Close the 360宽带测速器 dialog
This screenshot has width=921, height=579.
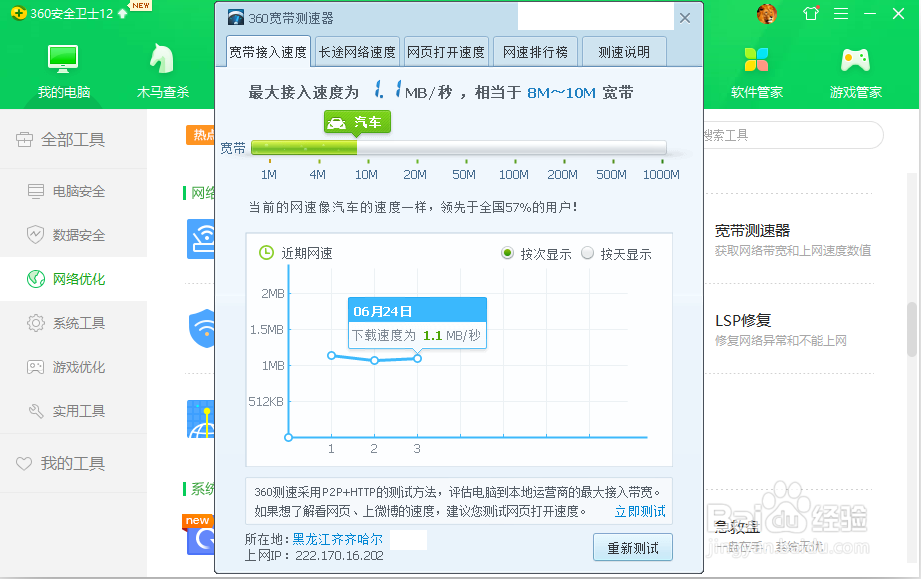pos(685,18)
